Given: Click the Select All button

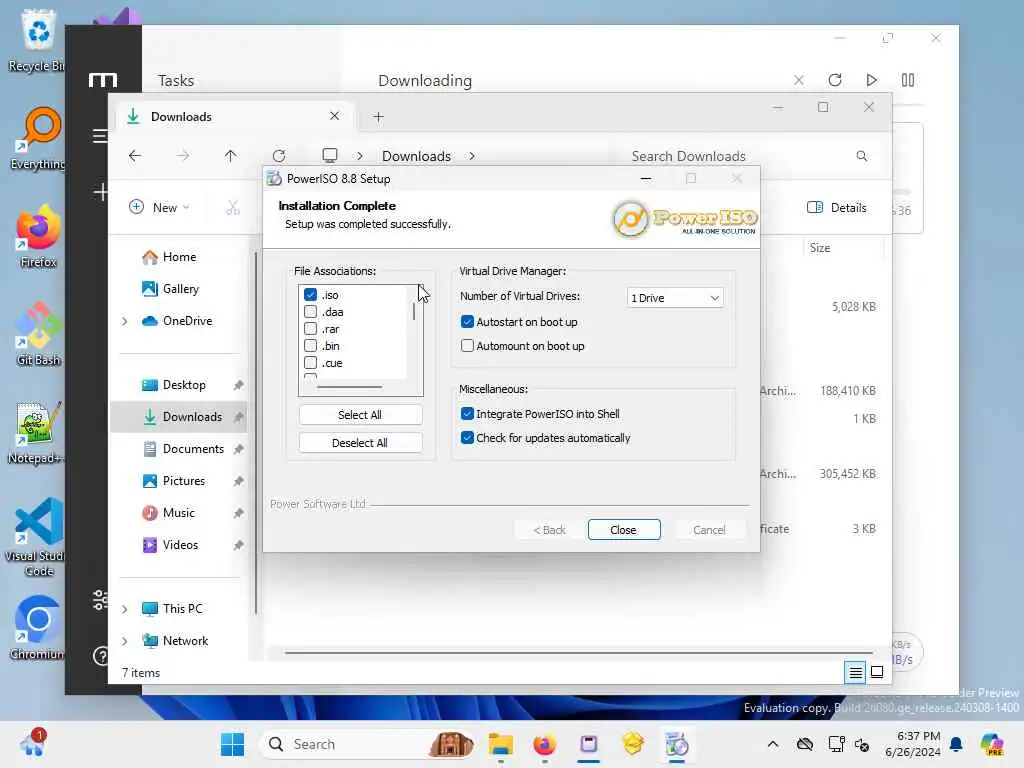Looking at the screenshot, I should [x=360, y=415].
